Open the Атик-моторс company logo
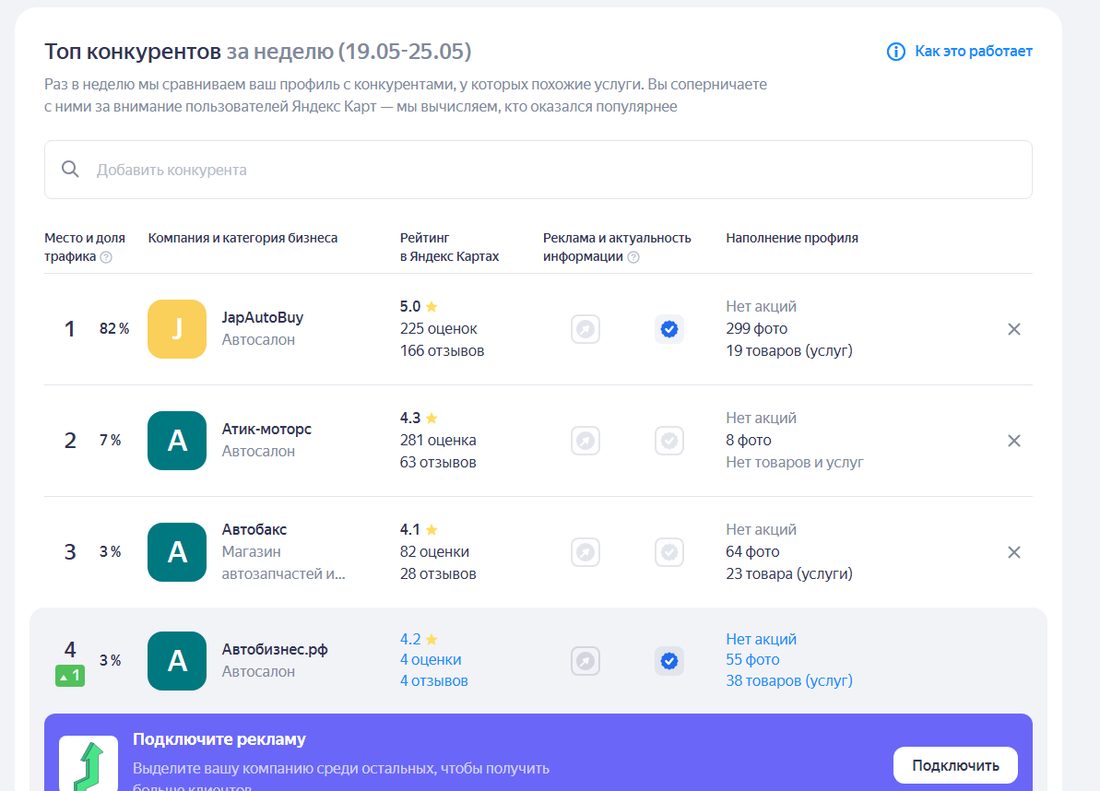This screenshot has width=1100, height=791. [177, 440]
